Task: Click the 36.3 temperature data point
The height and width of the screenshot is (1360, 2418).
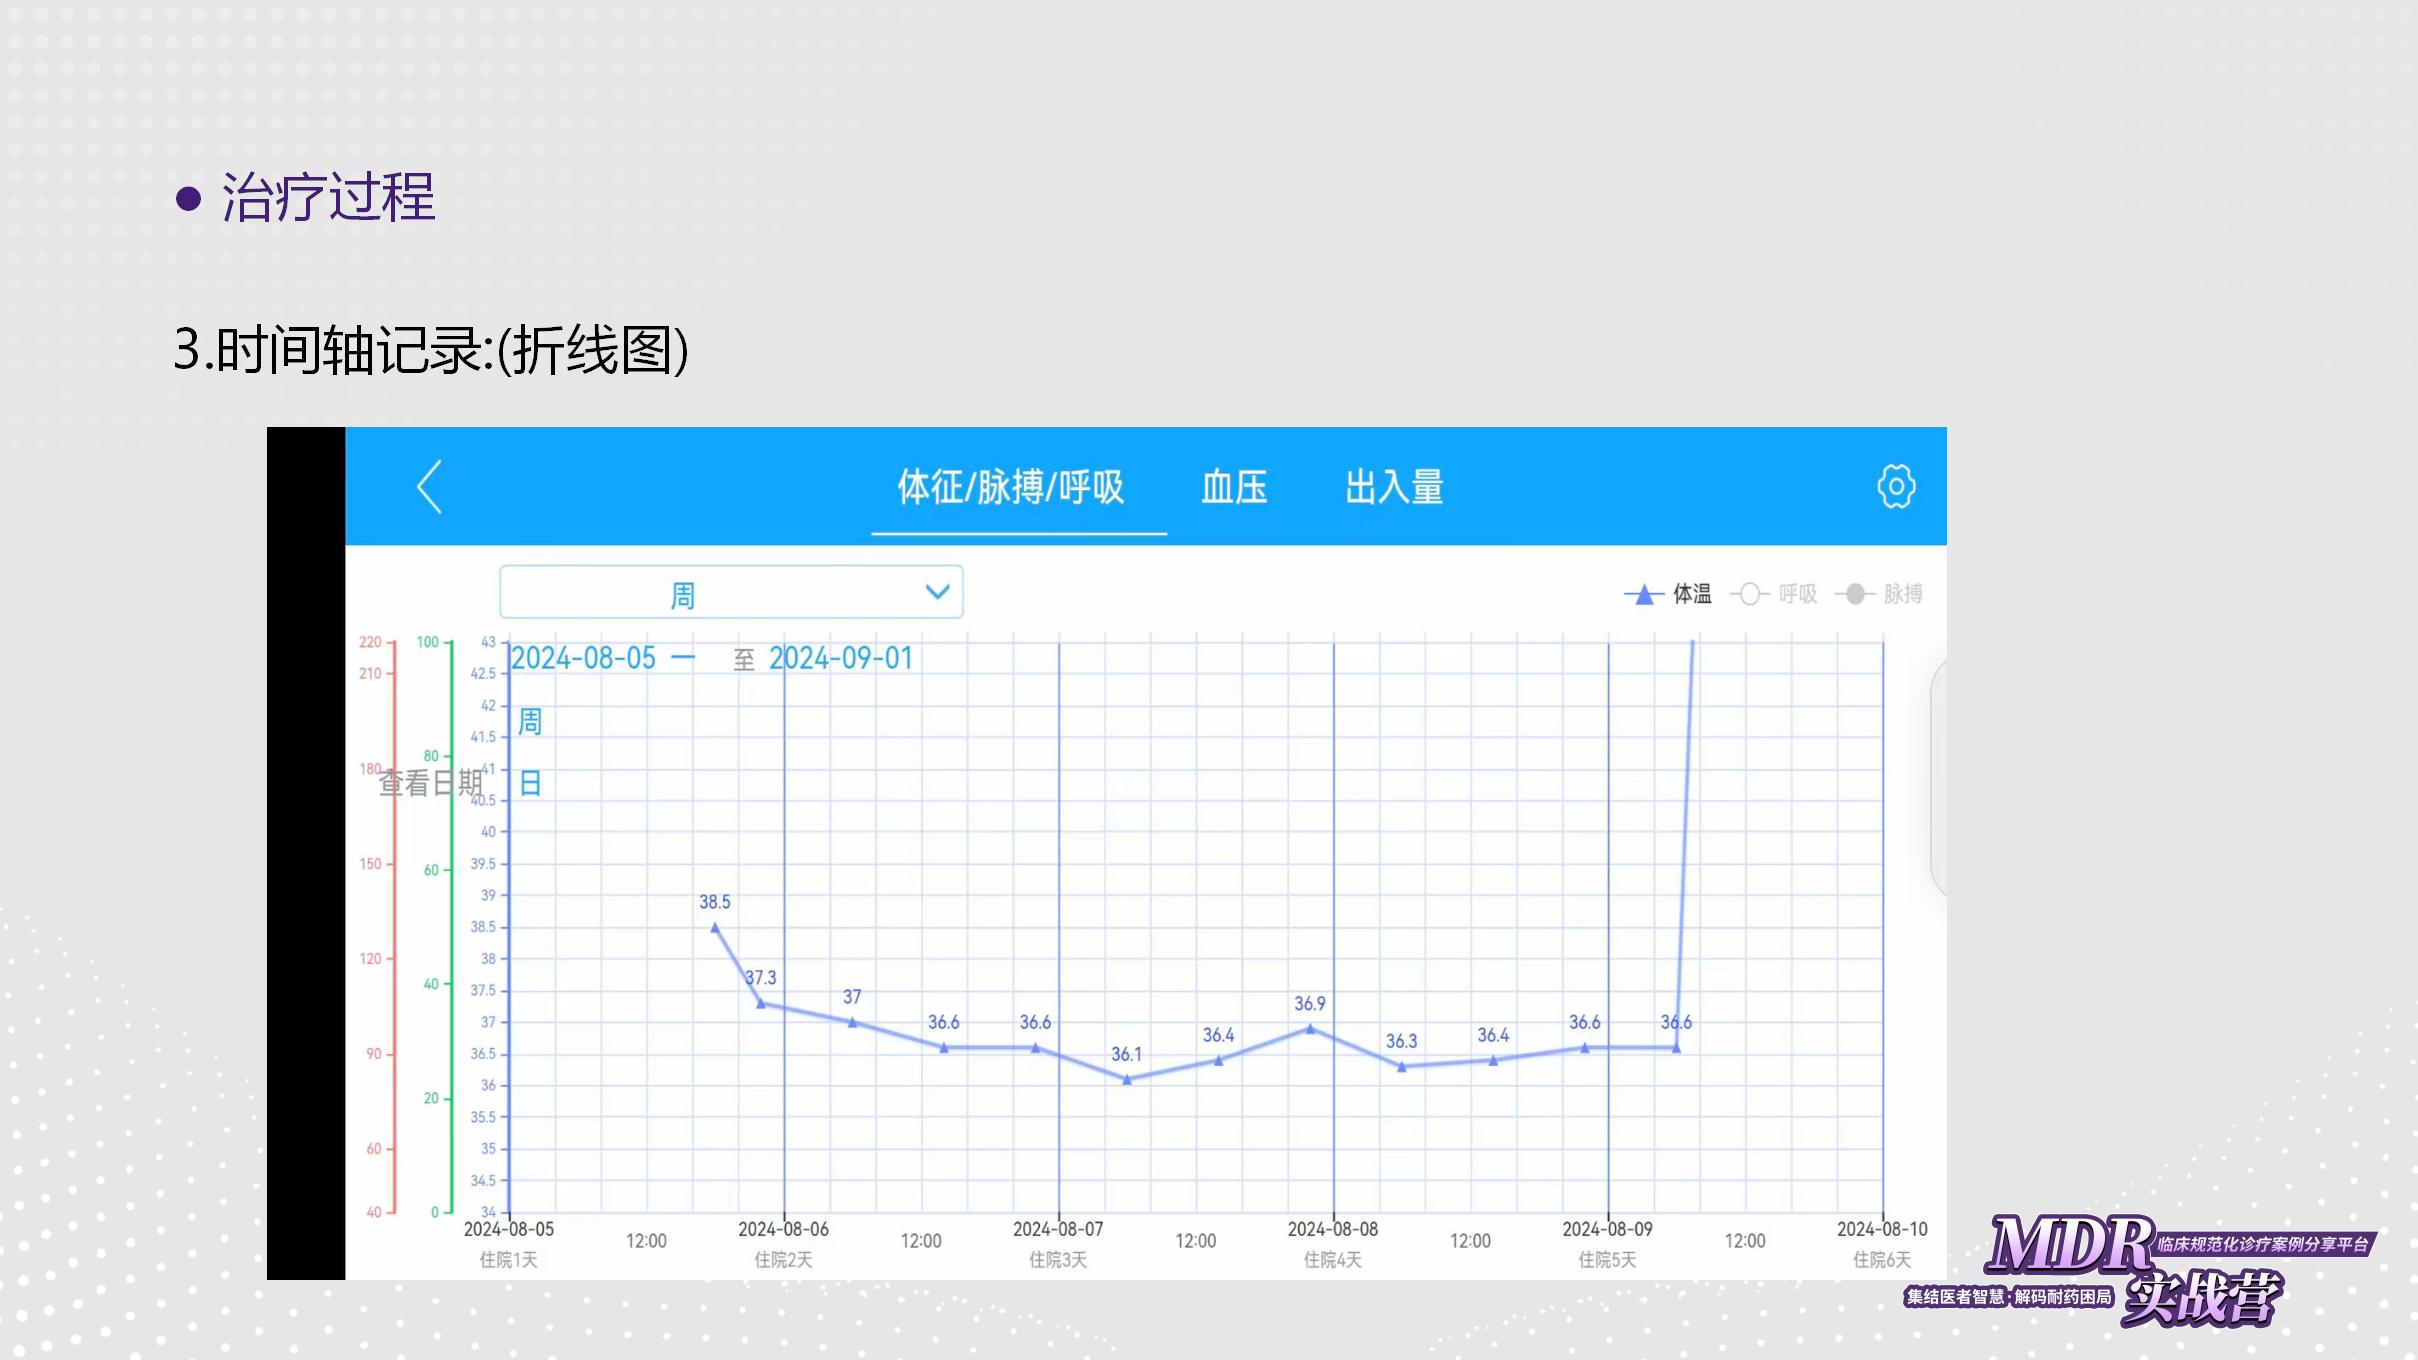Action: 1402,1067
